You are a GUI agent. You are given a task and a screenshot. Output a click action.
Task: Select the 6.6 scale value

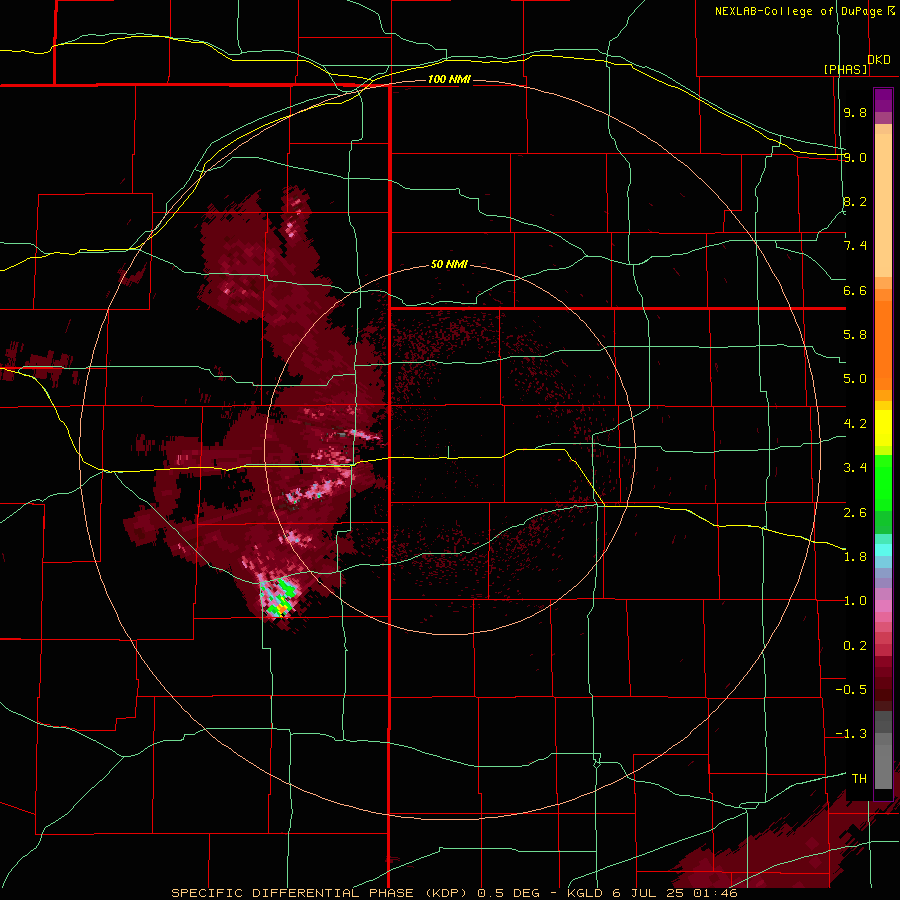click(x=855, y=290)
